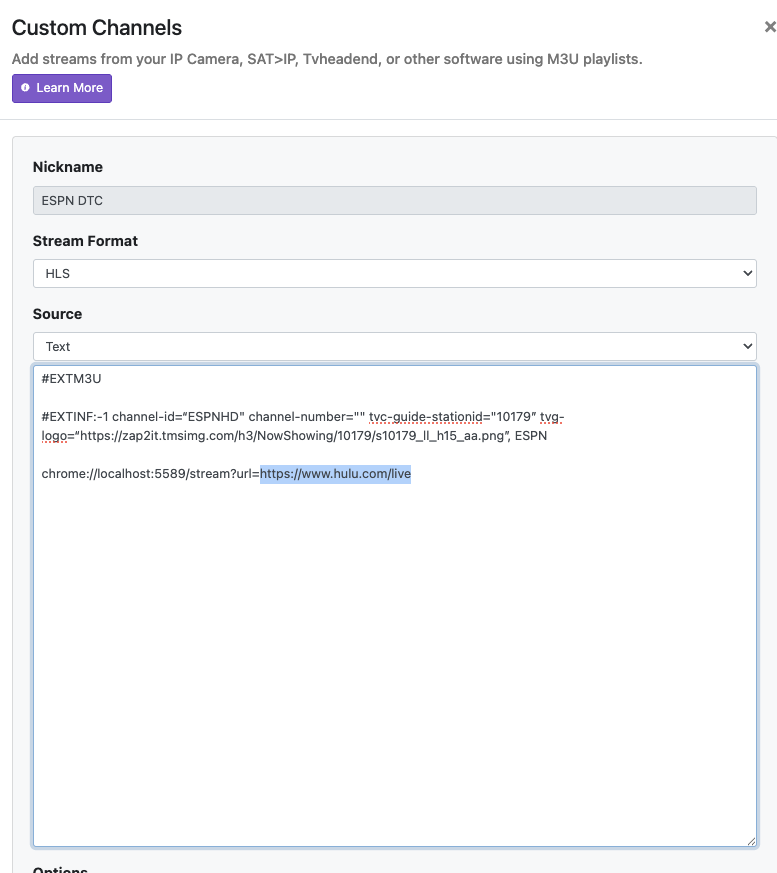Click the Source label

coord(57,314)
